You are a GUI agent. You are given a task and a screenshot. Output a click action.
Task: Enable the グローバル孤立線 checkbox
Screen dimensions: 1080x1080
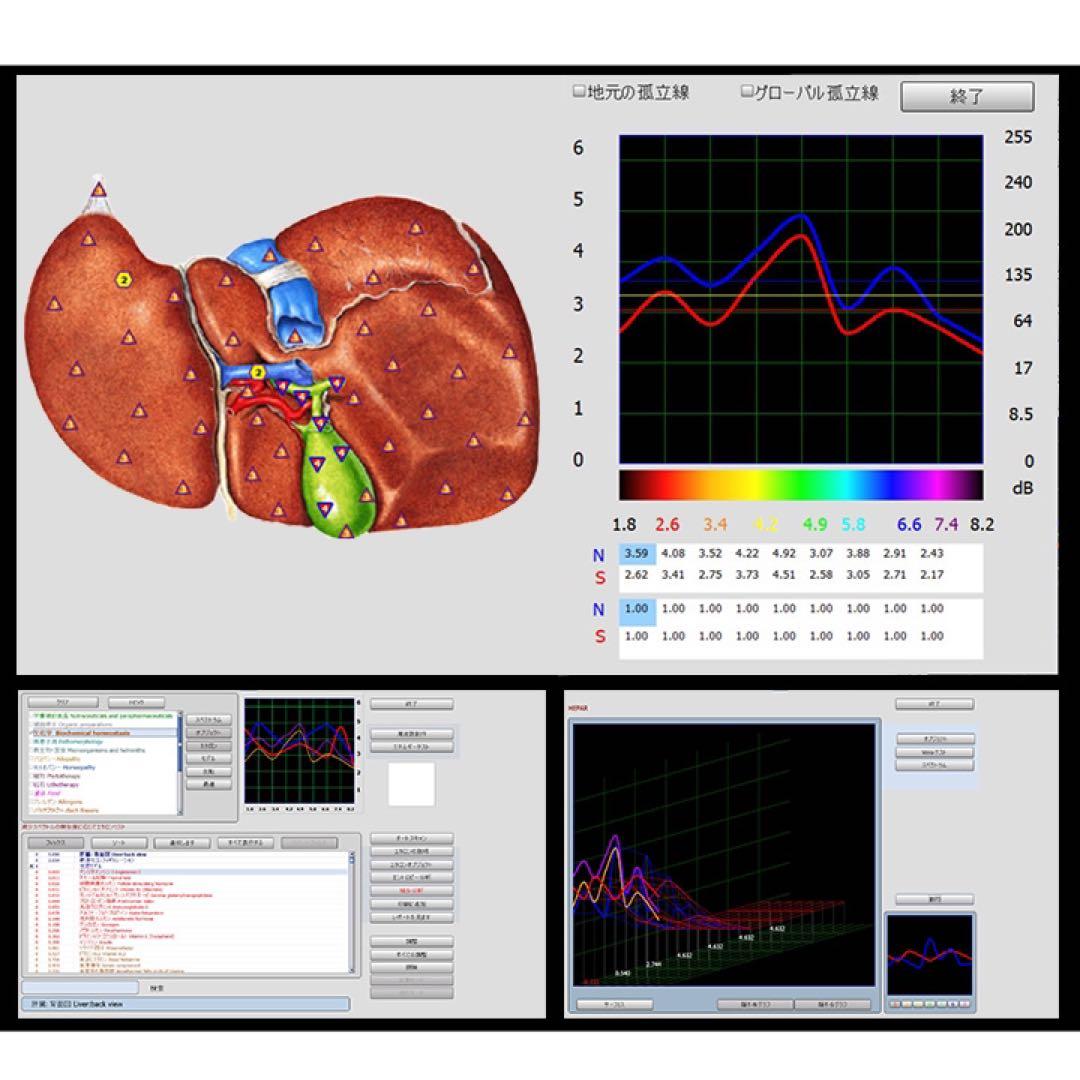tap(746, 91)
